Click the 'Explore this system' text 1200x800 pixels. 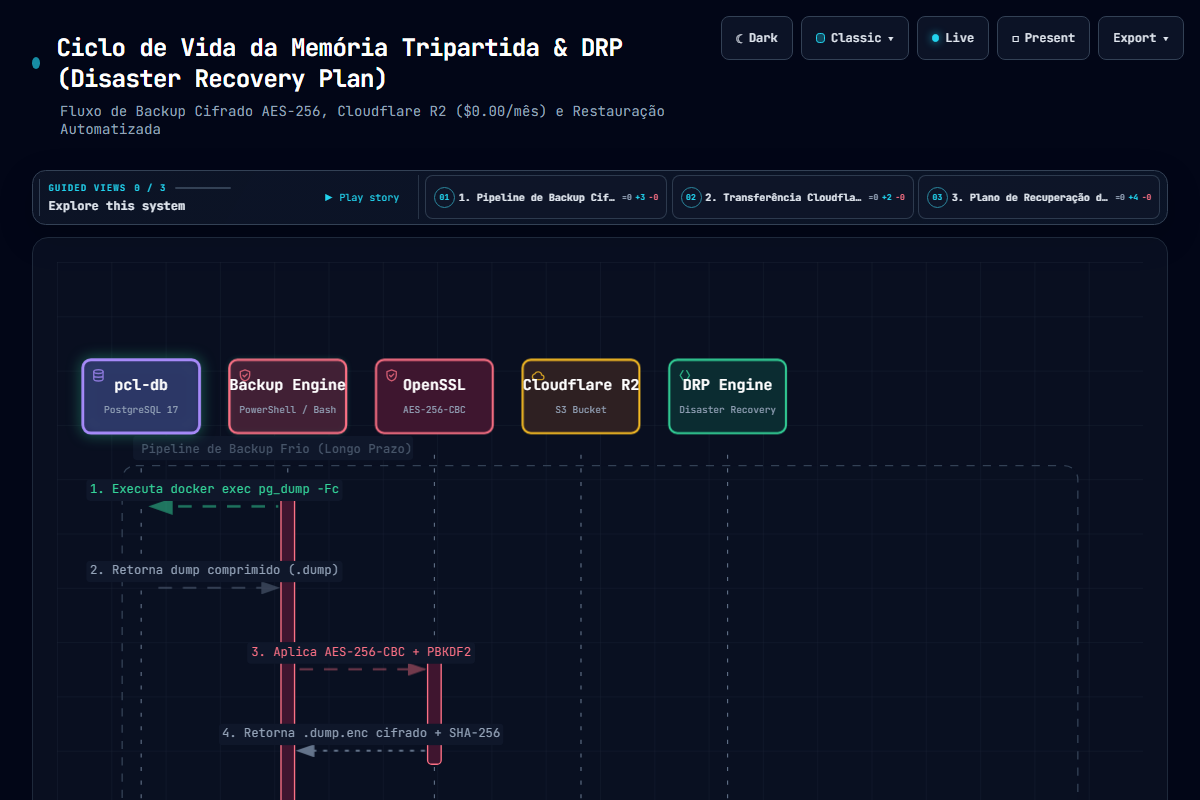pyautogui.click(x=117, y=206)
